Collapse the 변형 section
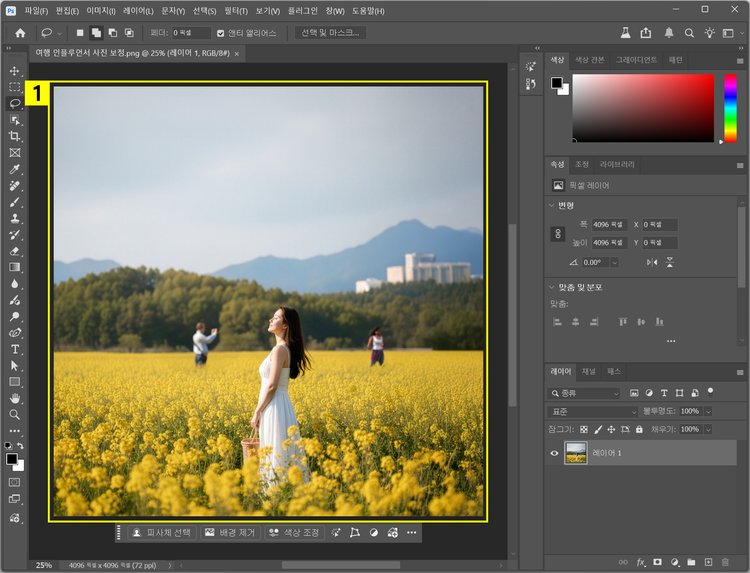This screenshot has width=750, height=573. [x=552, y=205]
